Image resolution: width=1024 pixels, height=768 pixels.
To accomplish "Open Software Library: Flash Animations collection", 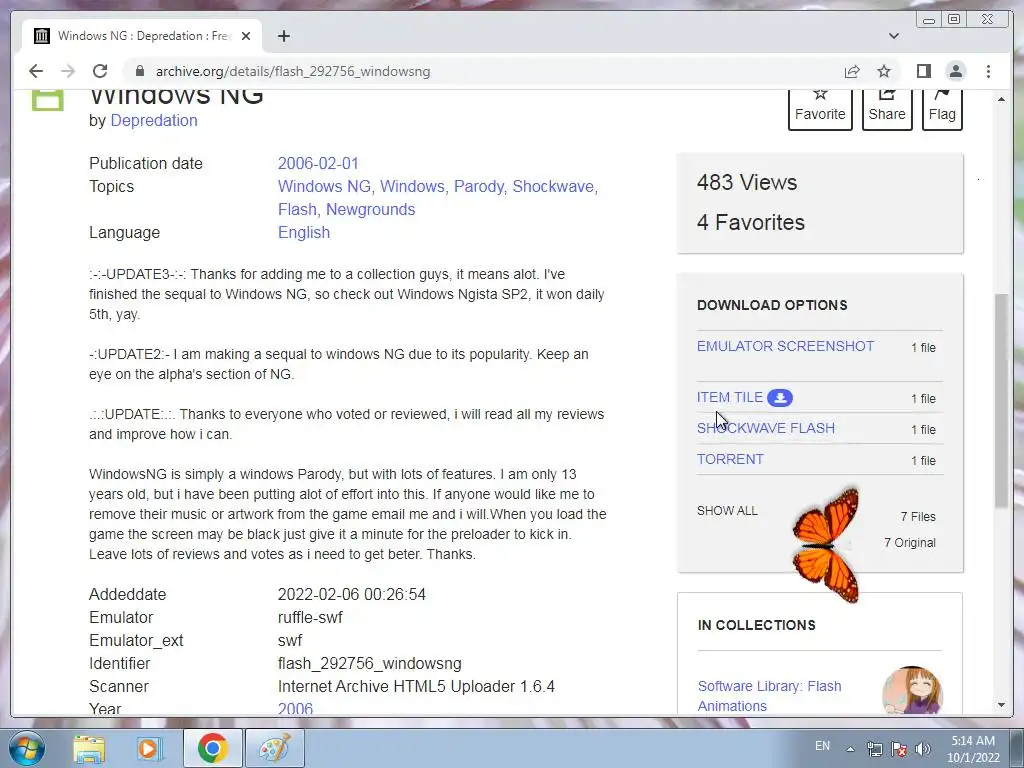I will 769,696.
